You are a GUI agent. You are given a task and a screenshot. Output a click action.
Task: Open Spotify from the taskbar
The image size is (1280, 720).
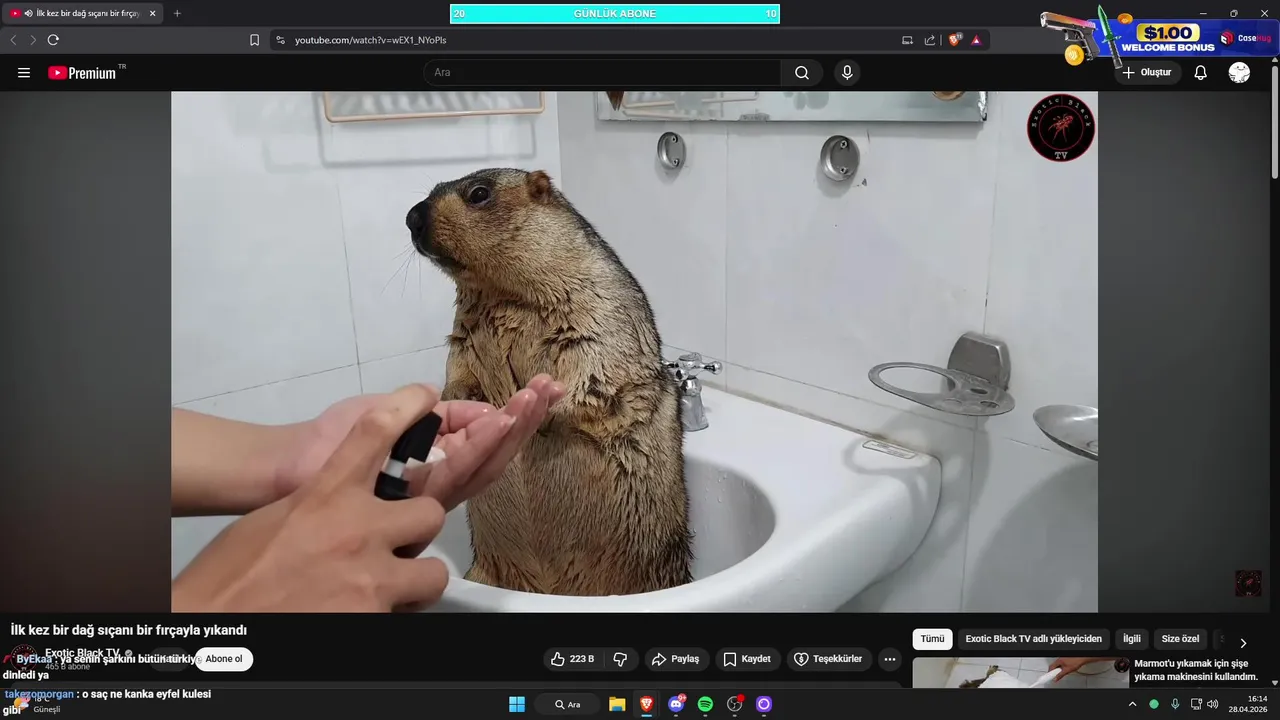coord(705,704)
